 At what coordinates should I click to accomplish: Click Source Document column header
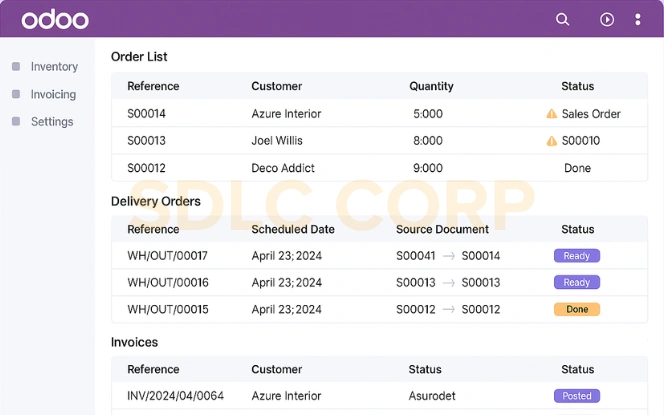coord(442,229)
